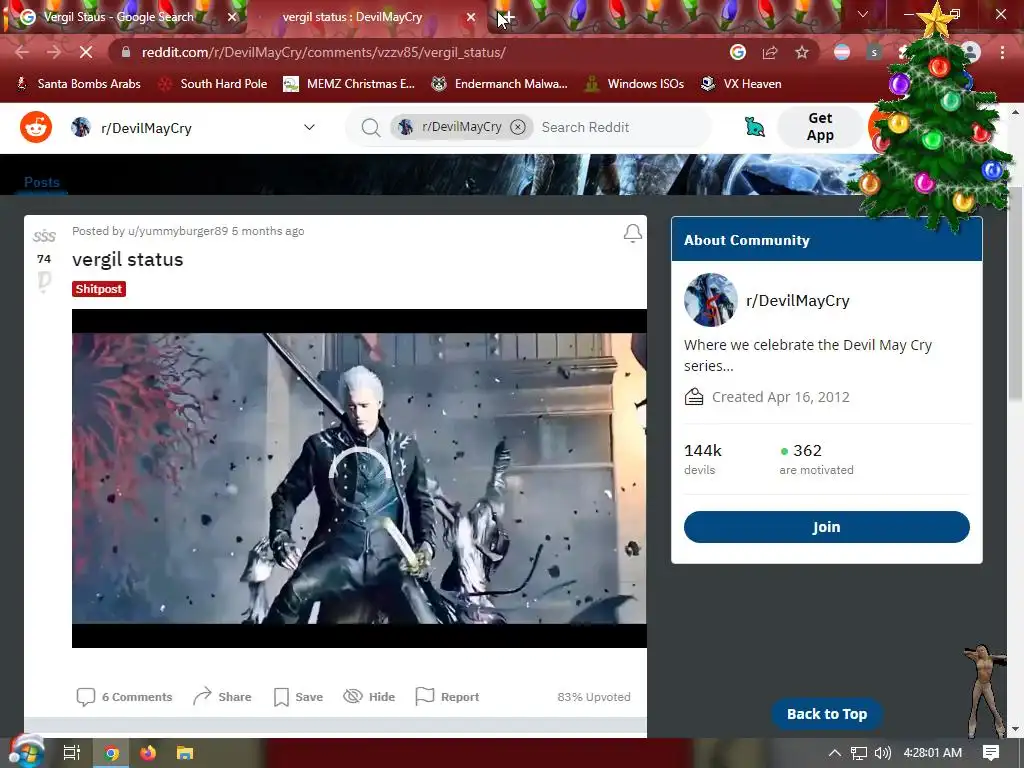Viewport: 1024px width, 768px height.
Task: Launch Firefox from taskbar
Action: point(148,753)
